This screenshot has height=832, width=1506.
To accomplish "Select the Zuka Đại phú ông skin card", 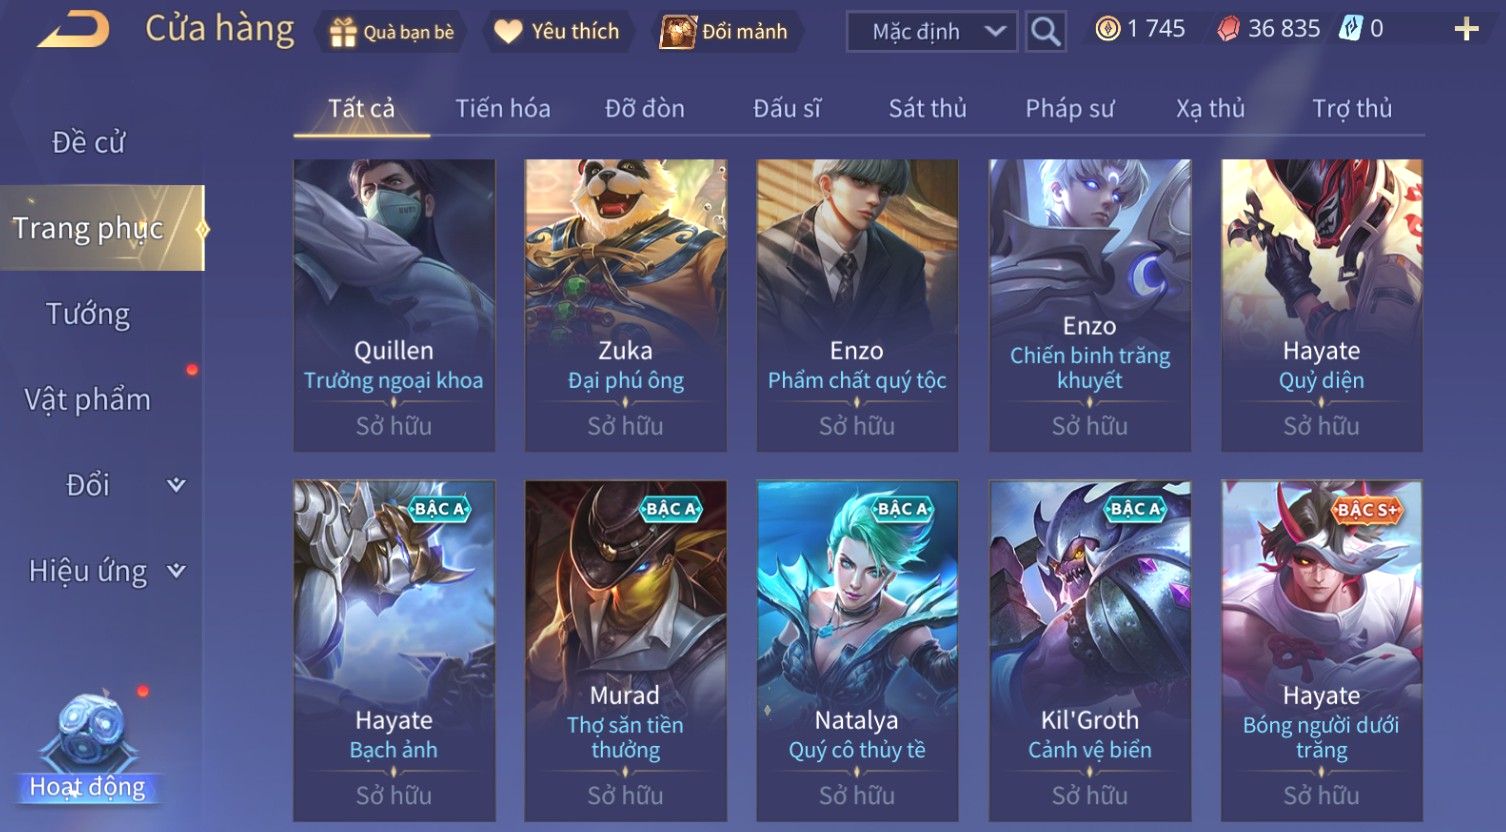I will point(626,305).
